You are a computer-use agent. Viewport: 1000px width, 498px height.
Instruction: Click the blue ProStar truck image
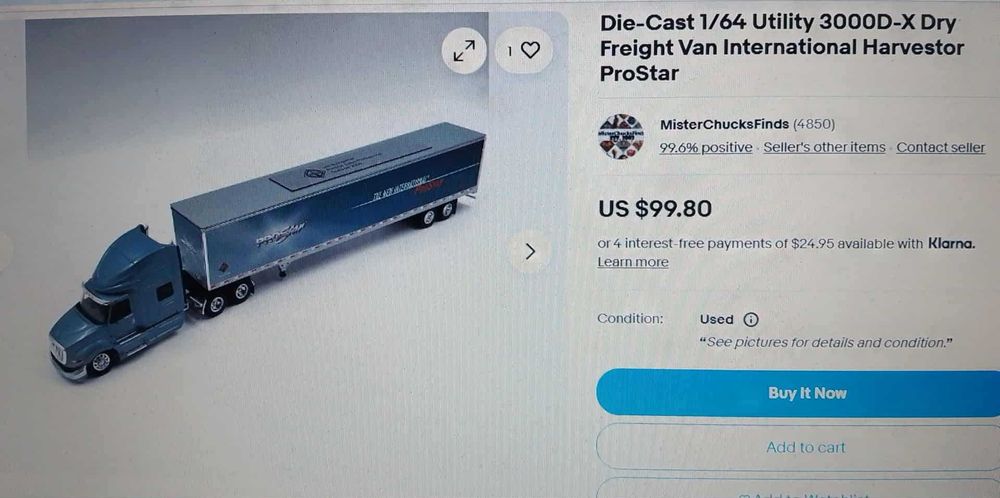(x=267, y=250)
